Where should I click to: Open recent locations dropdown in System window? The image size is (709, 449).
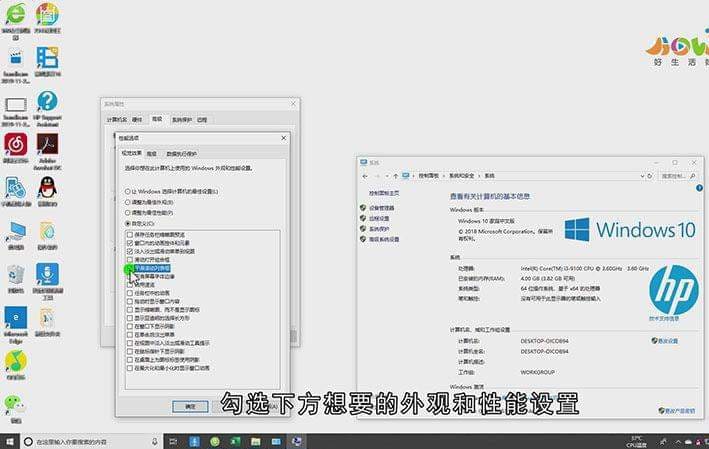pos(387,176)
